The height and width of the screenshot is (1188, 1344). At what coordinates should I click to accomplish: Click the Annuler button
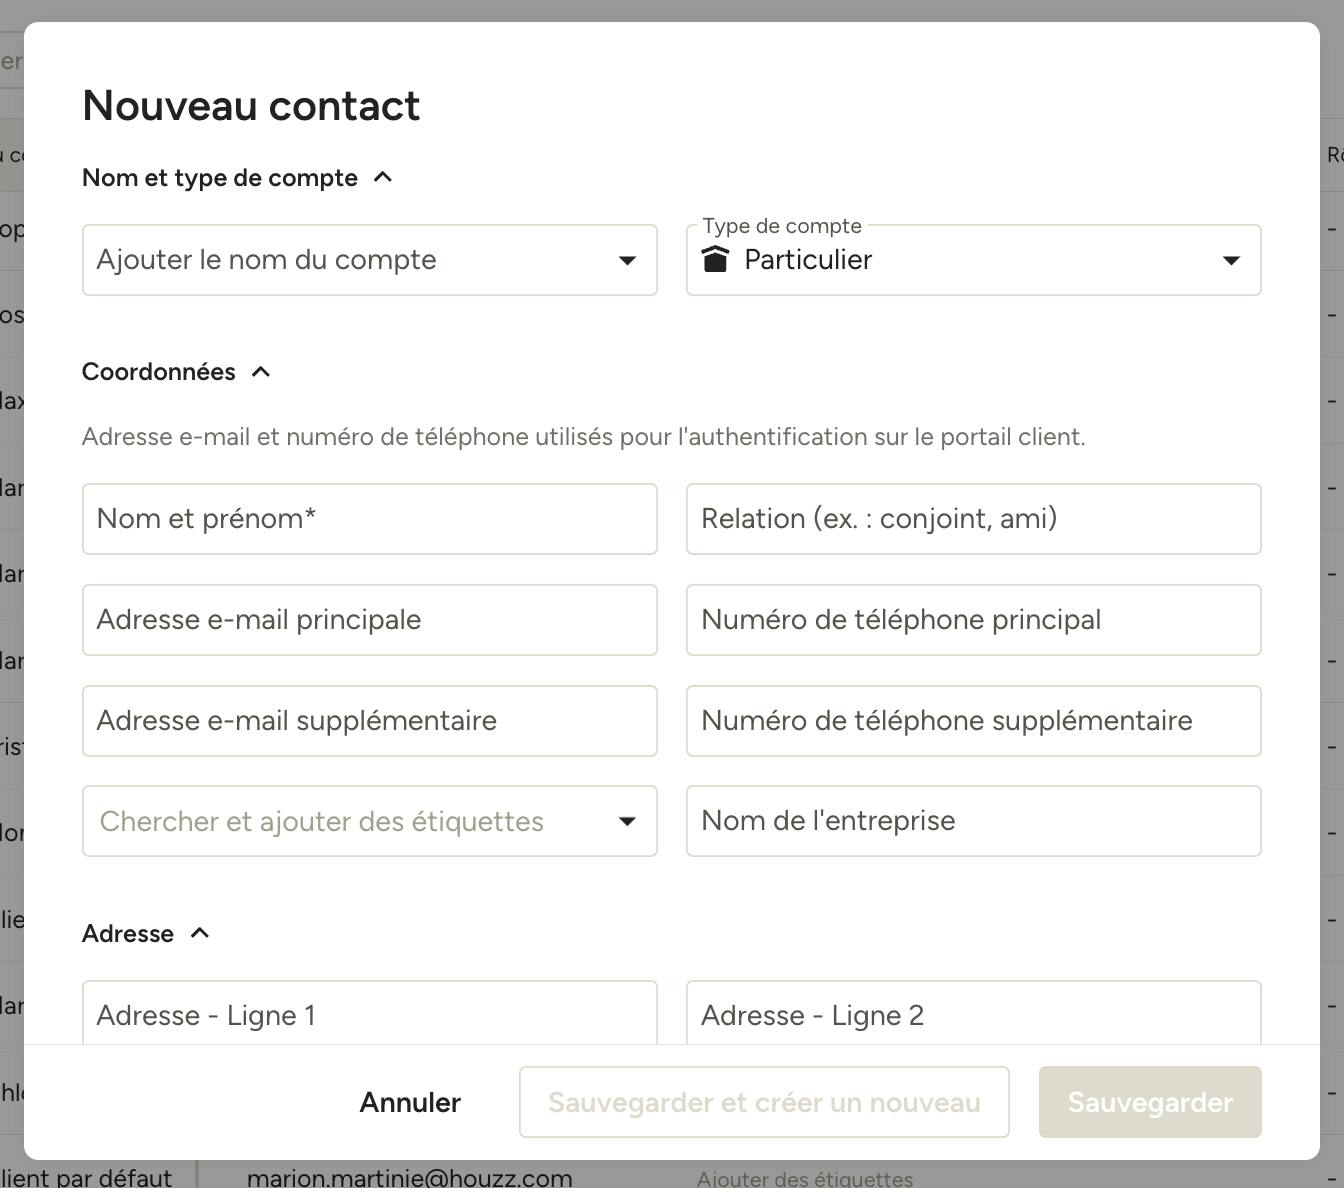[410, 1102]
